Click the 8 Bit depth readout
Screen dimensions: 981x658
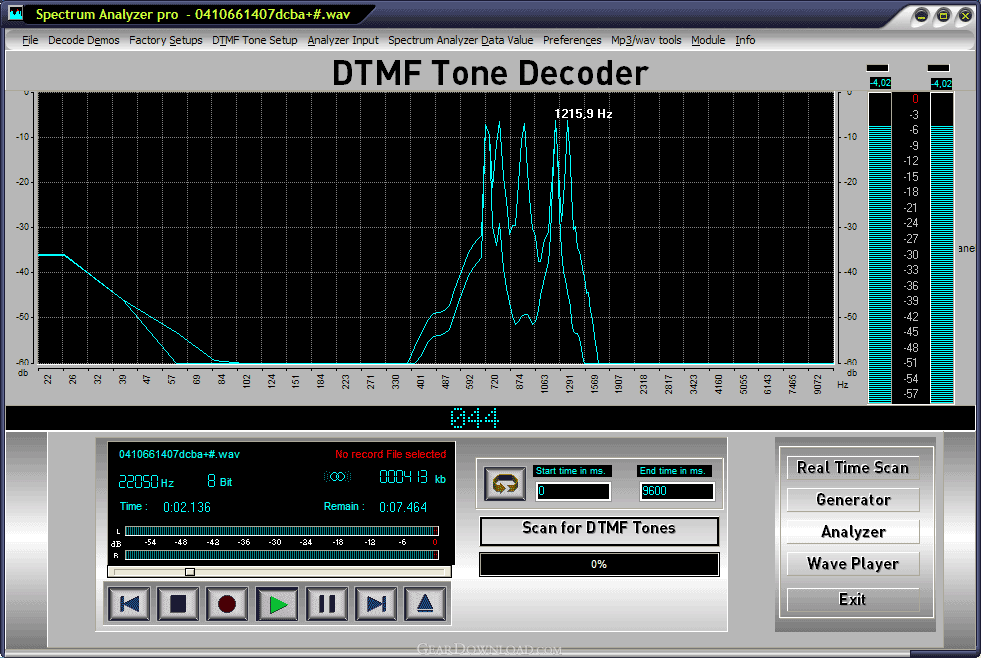[220, 481]
